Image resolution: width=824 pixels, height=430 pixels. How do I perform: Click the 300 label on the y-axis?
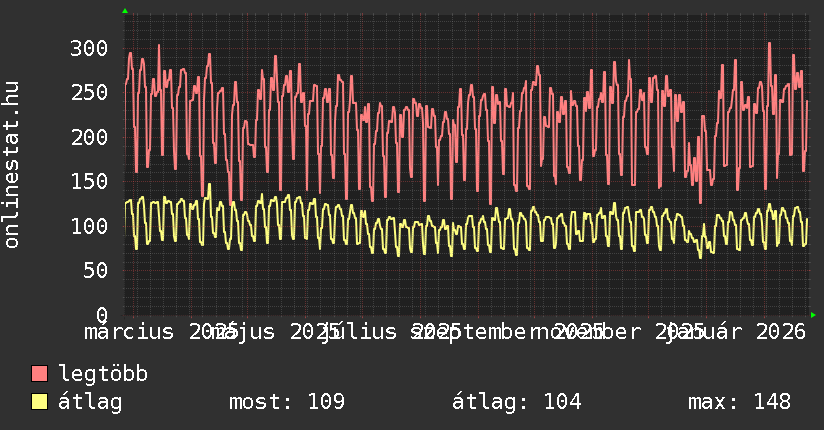(89, 48)
